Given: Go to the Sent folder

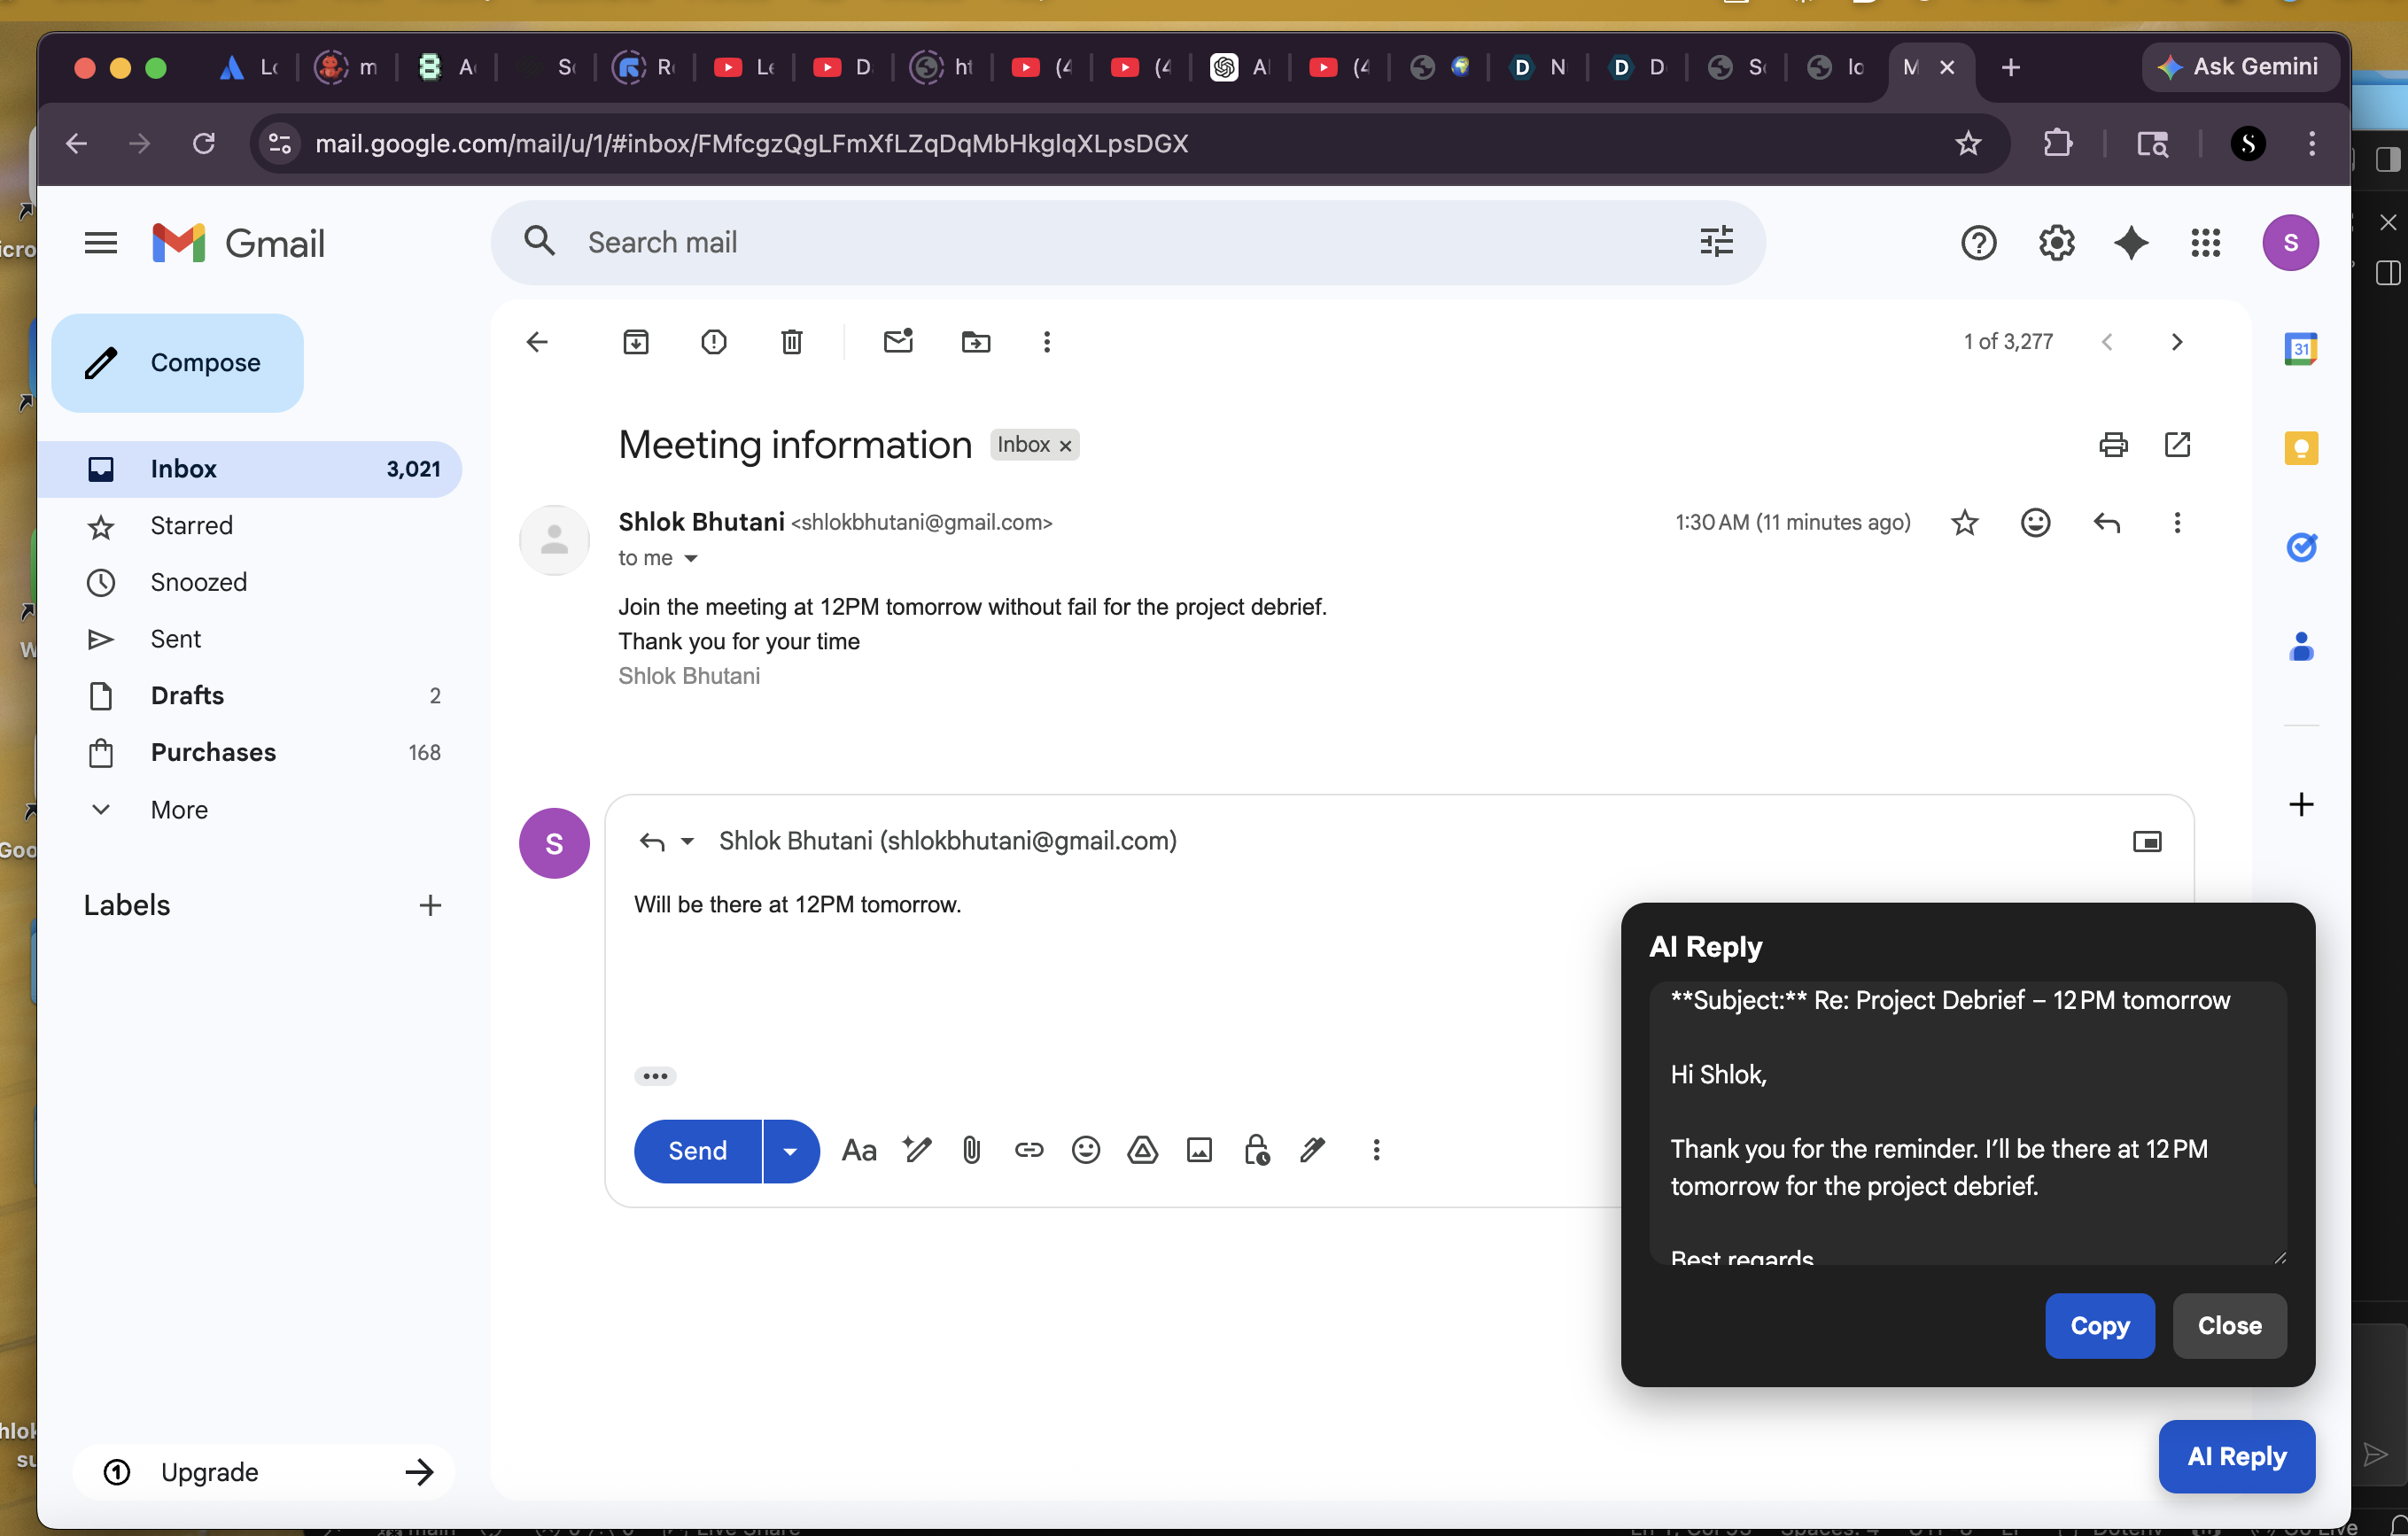Looking at the screenshot, I should (175, 639).
